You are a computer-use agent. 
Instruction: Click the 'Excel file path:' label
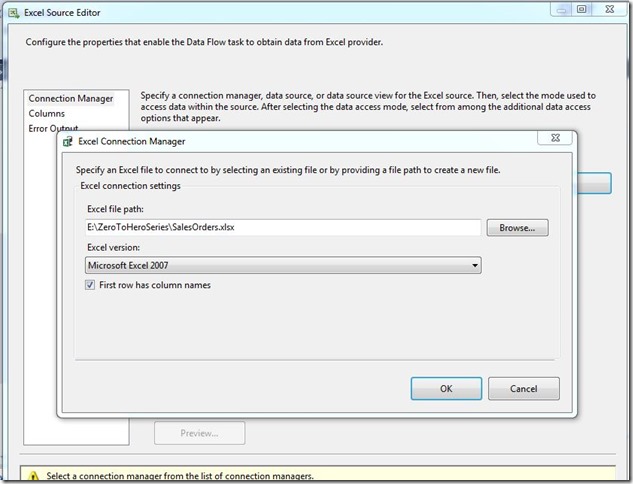(115, 209)
